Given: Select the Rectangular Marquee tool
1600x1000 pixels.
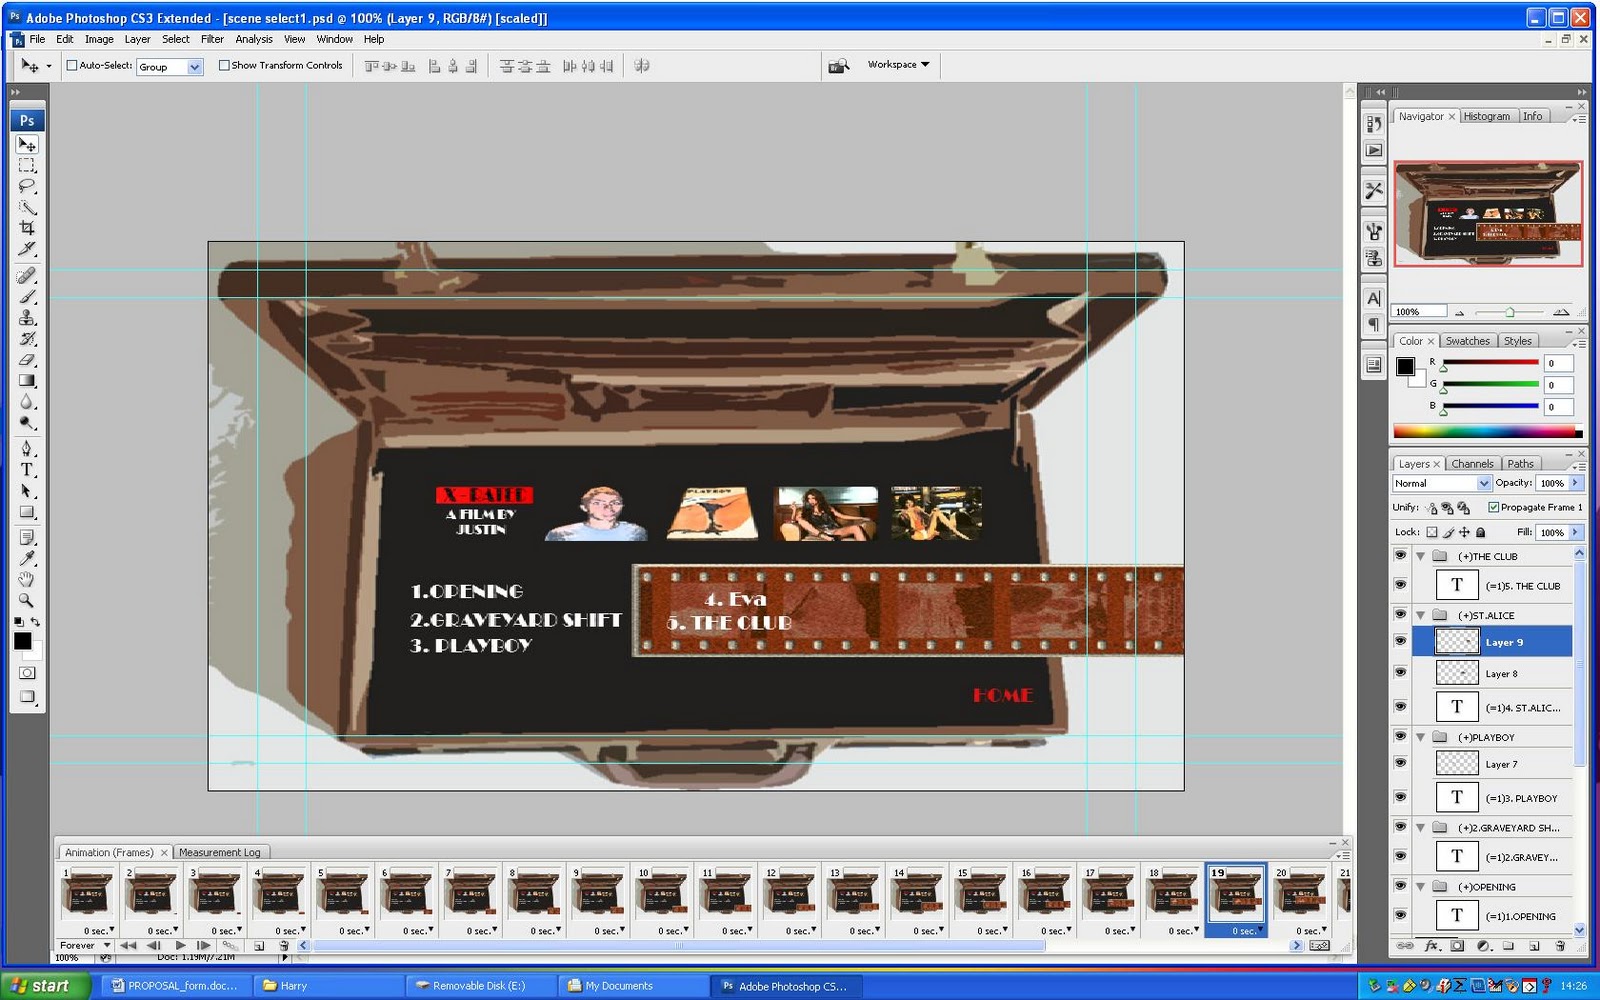Looking at the screenshot, I should (27, 165).
